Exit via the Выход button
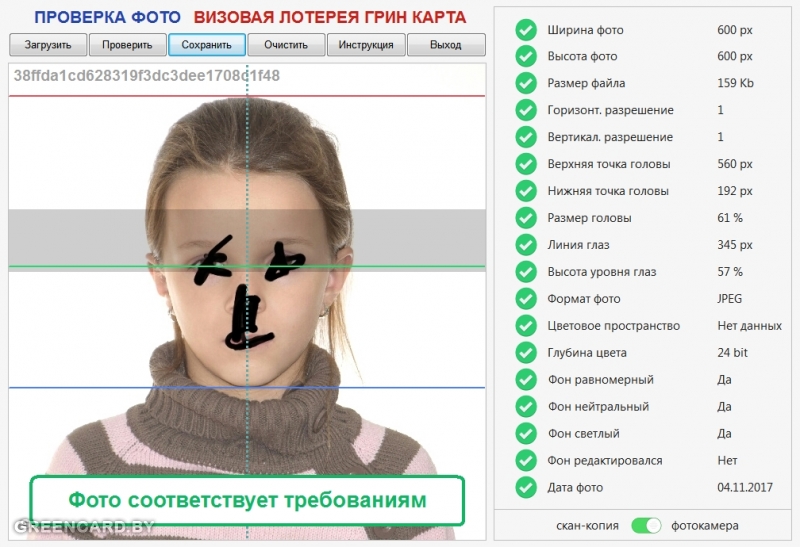The height and width of the screenshot is (547, 800). pos(446,45)
